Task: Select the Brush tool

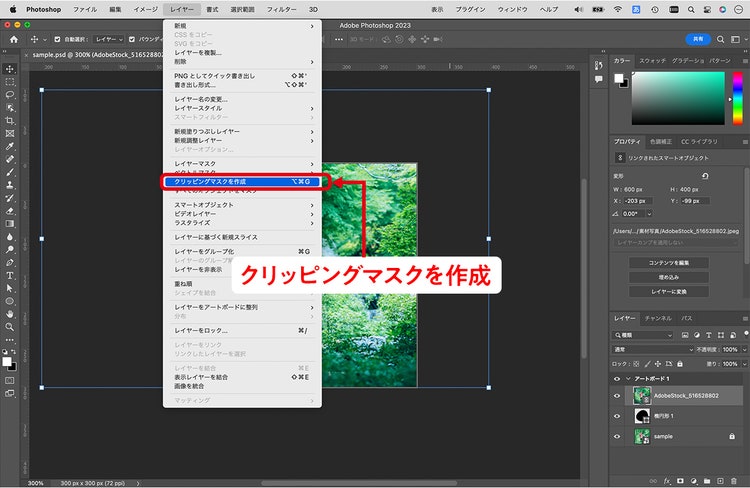Action: point(10,172)
